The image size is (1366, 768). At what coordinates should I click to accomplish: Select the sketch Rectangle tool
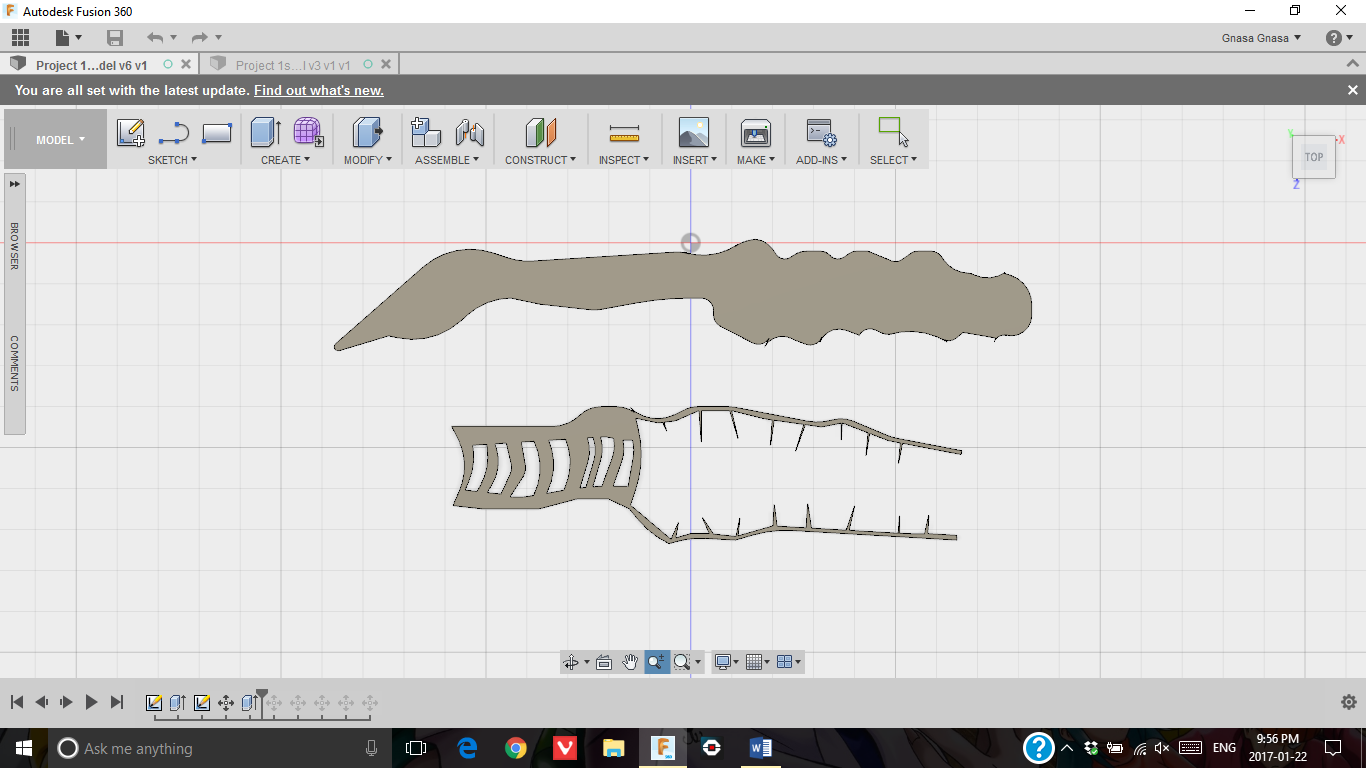click(217, 133)
